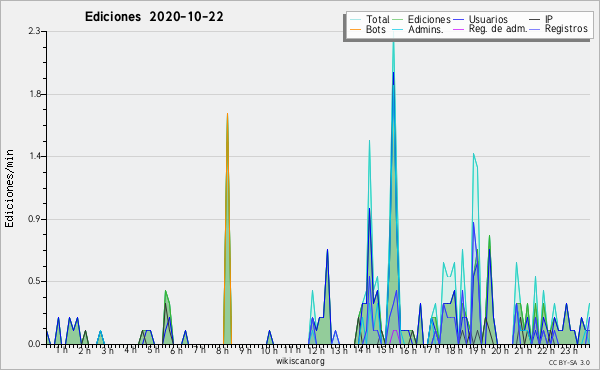Click the 15 h x-axis label
The image size is (600, 370).
pos(385,350)
